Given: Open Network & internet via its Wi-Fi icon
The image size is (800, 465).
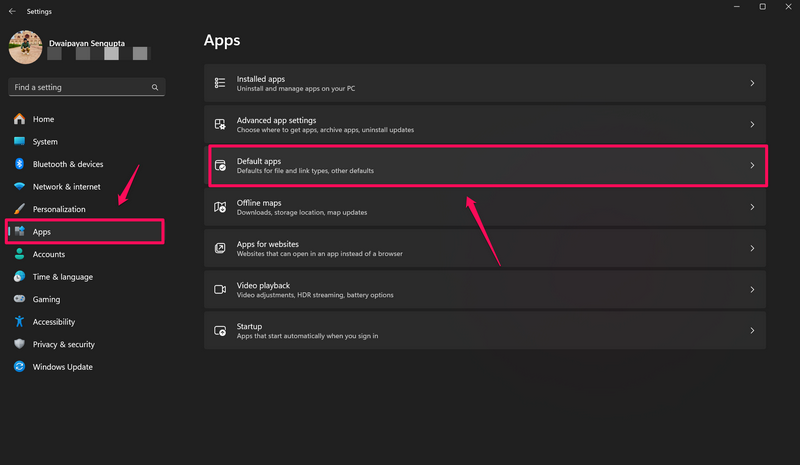Looking at the screenshot, I should click(19, 187).
